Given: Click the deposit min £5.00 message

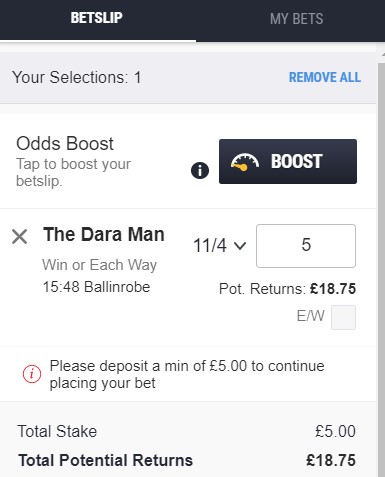Looking at the screenshot, I should click(x=187, y=374).
